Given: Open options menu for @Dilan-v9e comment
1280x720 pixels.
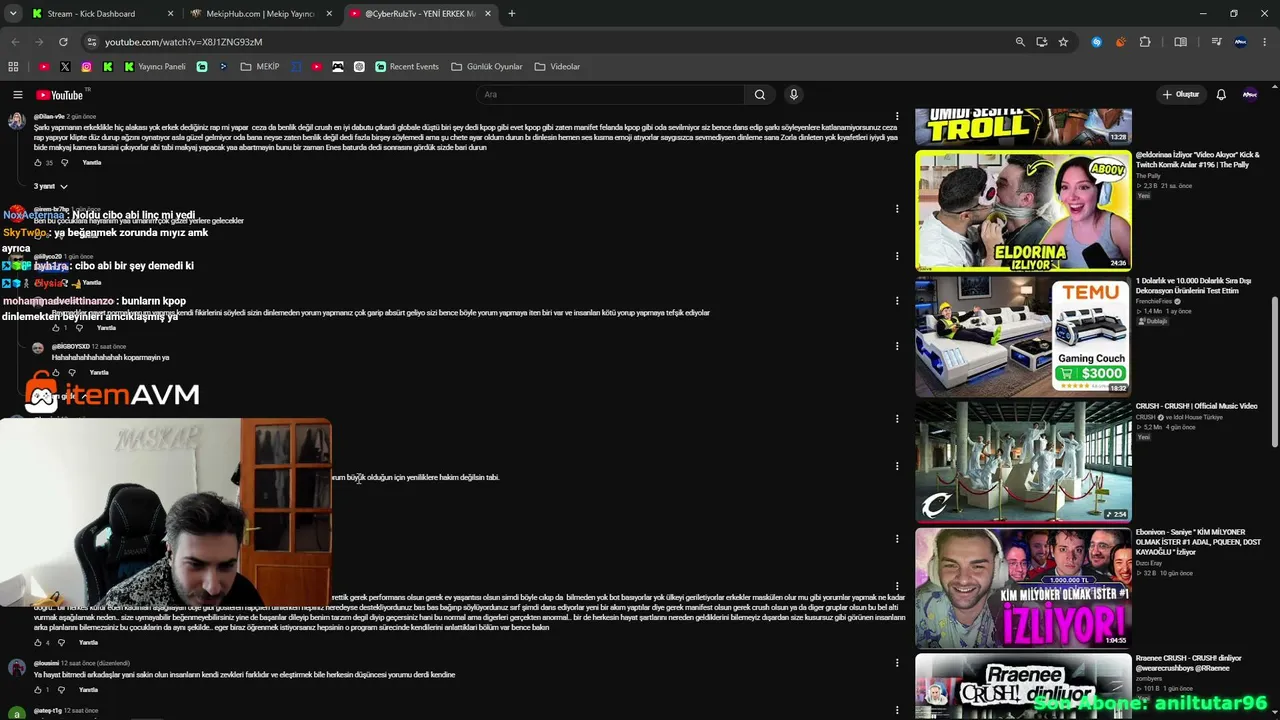Looking at the screenshot, I should tap(897, 117).
